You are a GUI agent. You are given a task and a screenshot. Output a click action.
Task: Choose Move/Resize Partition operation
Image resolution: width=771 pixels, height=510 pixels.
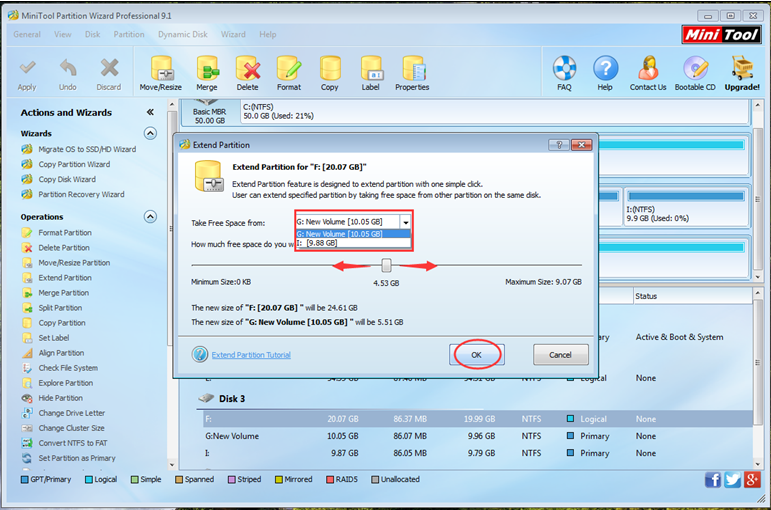pos(74,263)
